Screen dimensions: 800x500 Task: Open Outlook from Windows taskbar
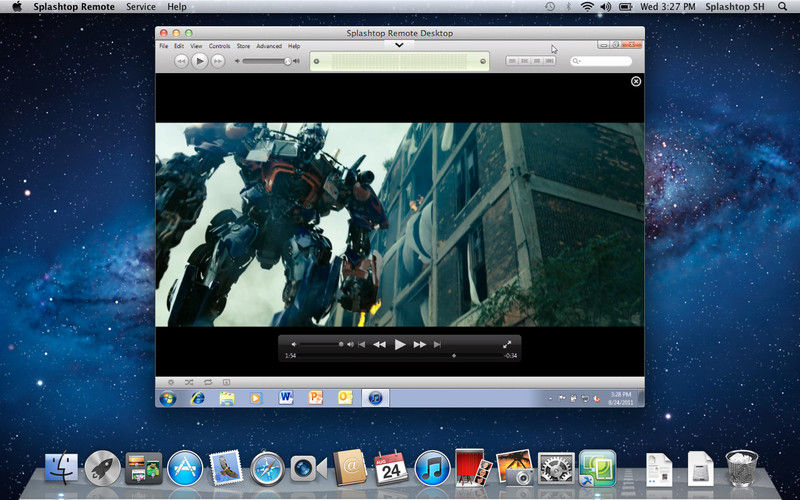click(x=345, y=398)
